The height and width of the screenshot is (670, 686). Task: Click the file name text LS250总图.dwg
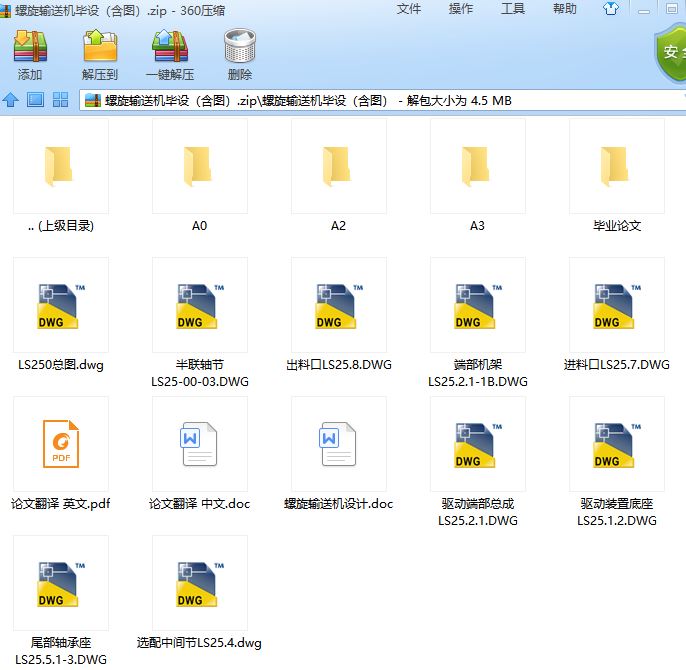coord(61,365)
